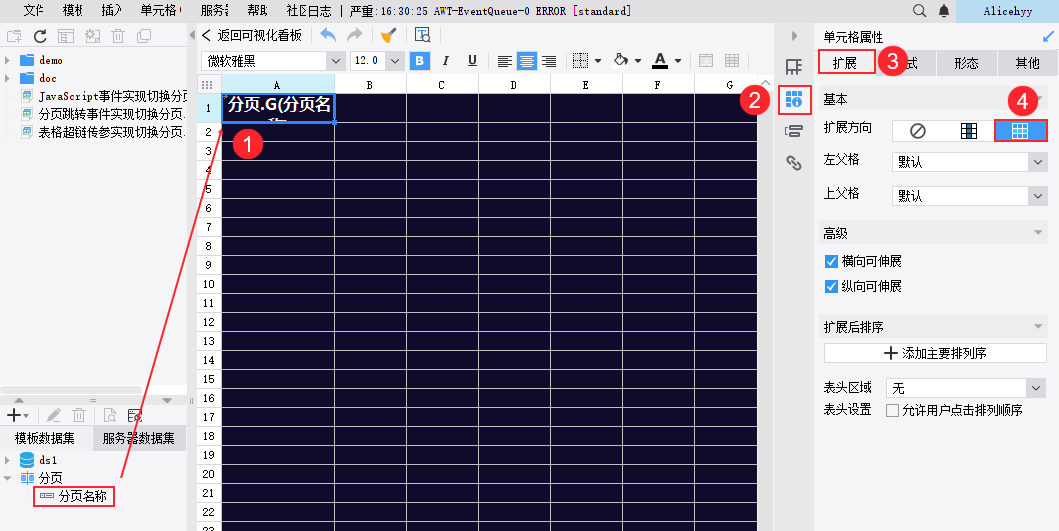Click the redo arrow in toolbar
Viewport: 1059px width, 531px height.
coord(355,35)
